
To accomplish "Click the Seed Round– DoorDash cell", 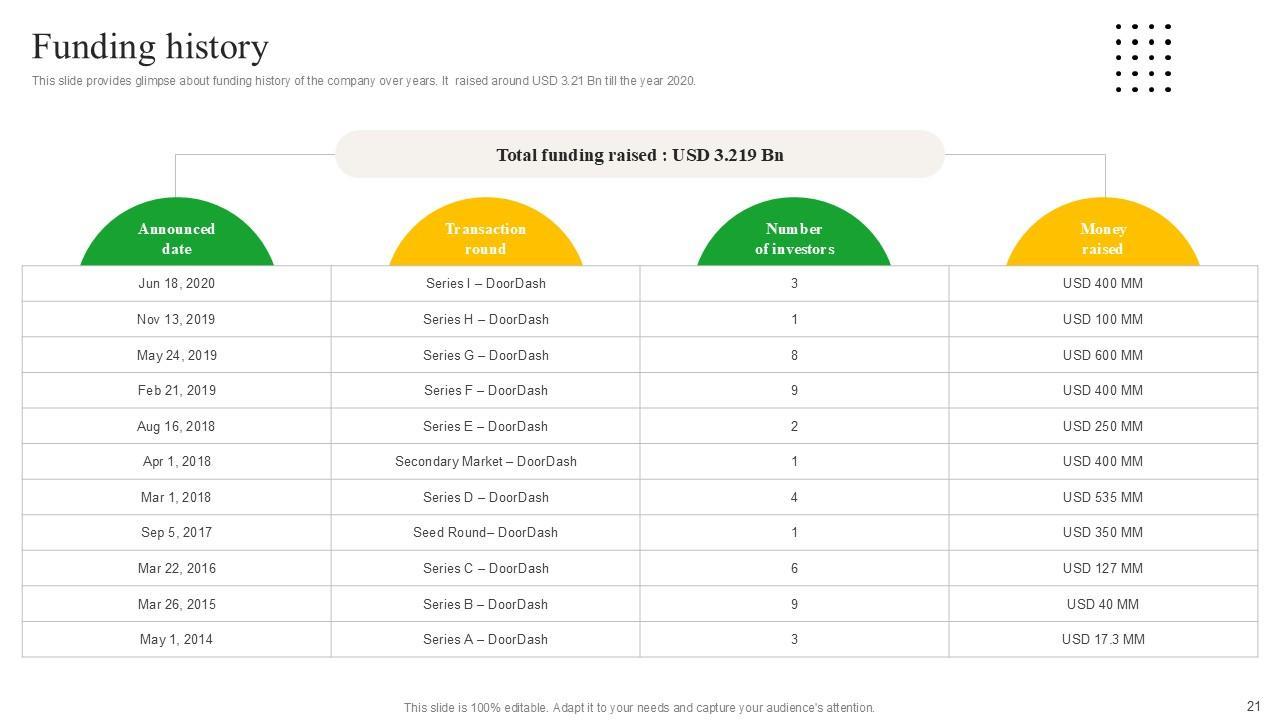I will tap(486, 533).
